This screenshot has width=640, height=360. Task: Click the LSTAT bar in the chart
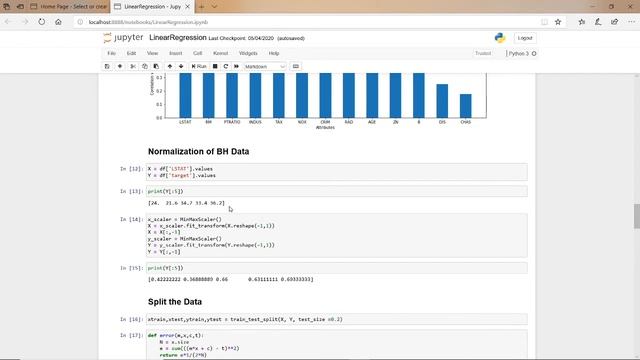click(x=185, y=96)
